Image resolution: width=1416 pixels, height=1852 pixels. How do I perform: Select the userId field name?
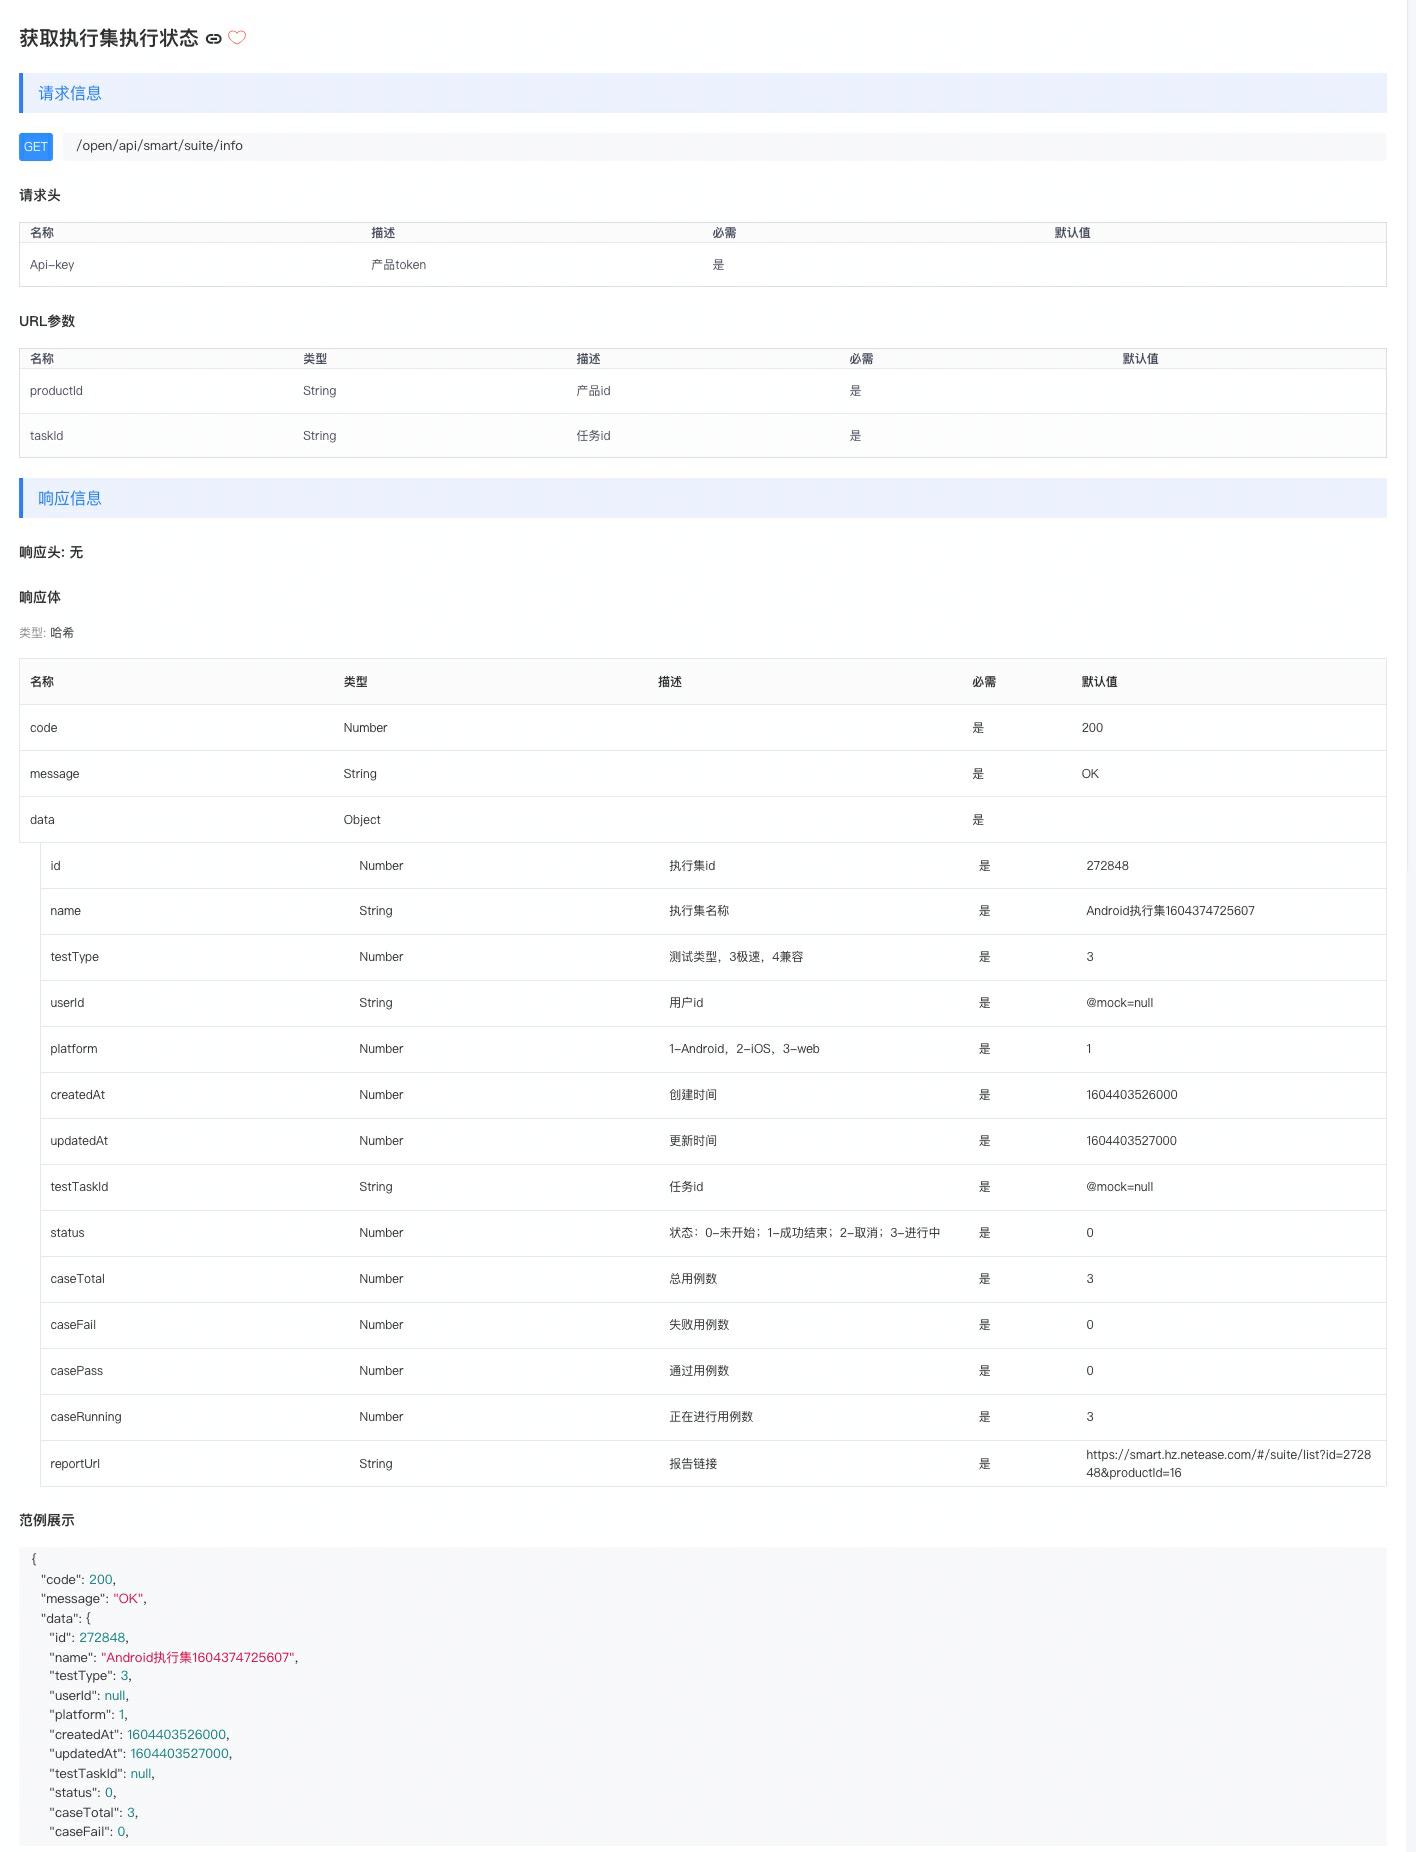pos(67,1003)
